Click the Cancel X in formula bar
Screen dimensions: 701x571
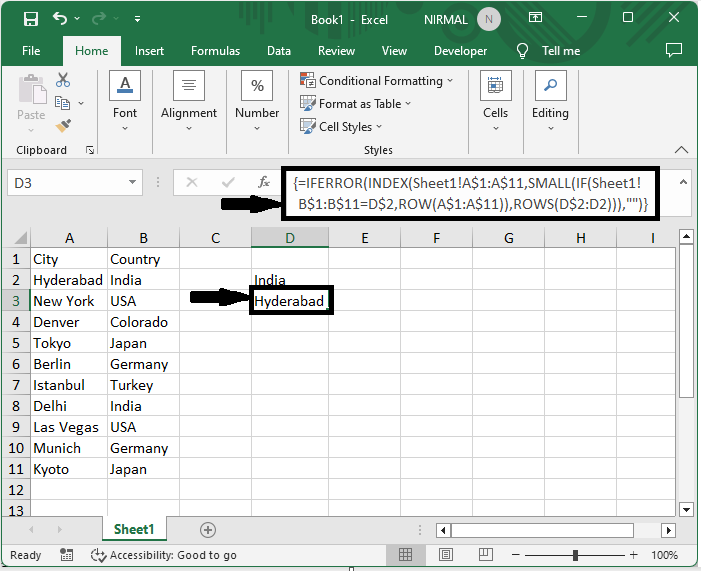192,182
